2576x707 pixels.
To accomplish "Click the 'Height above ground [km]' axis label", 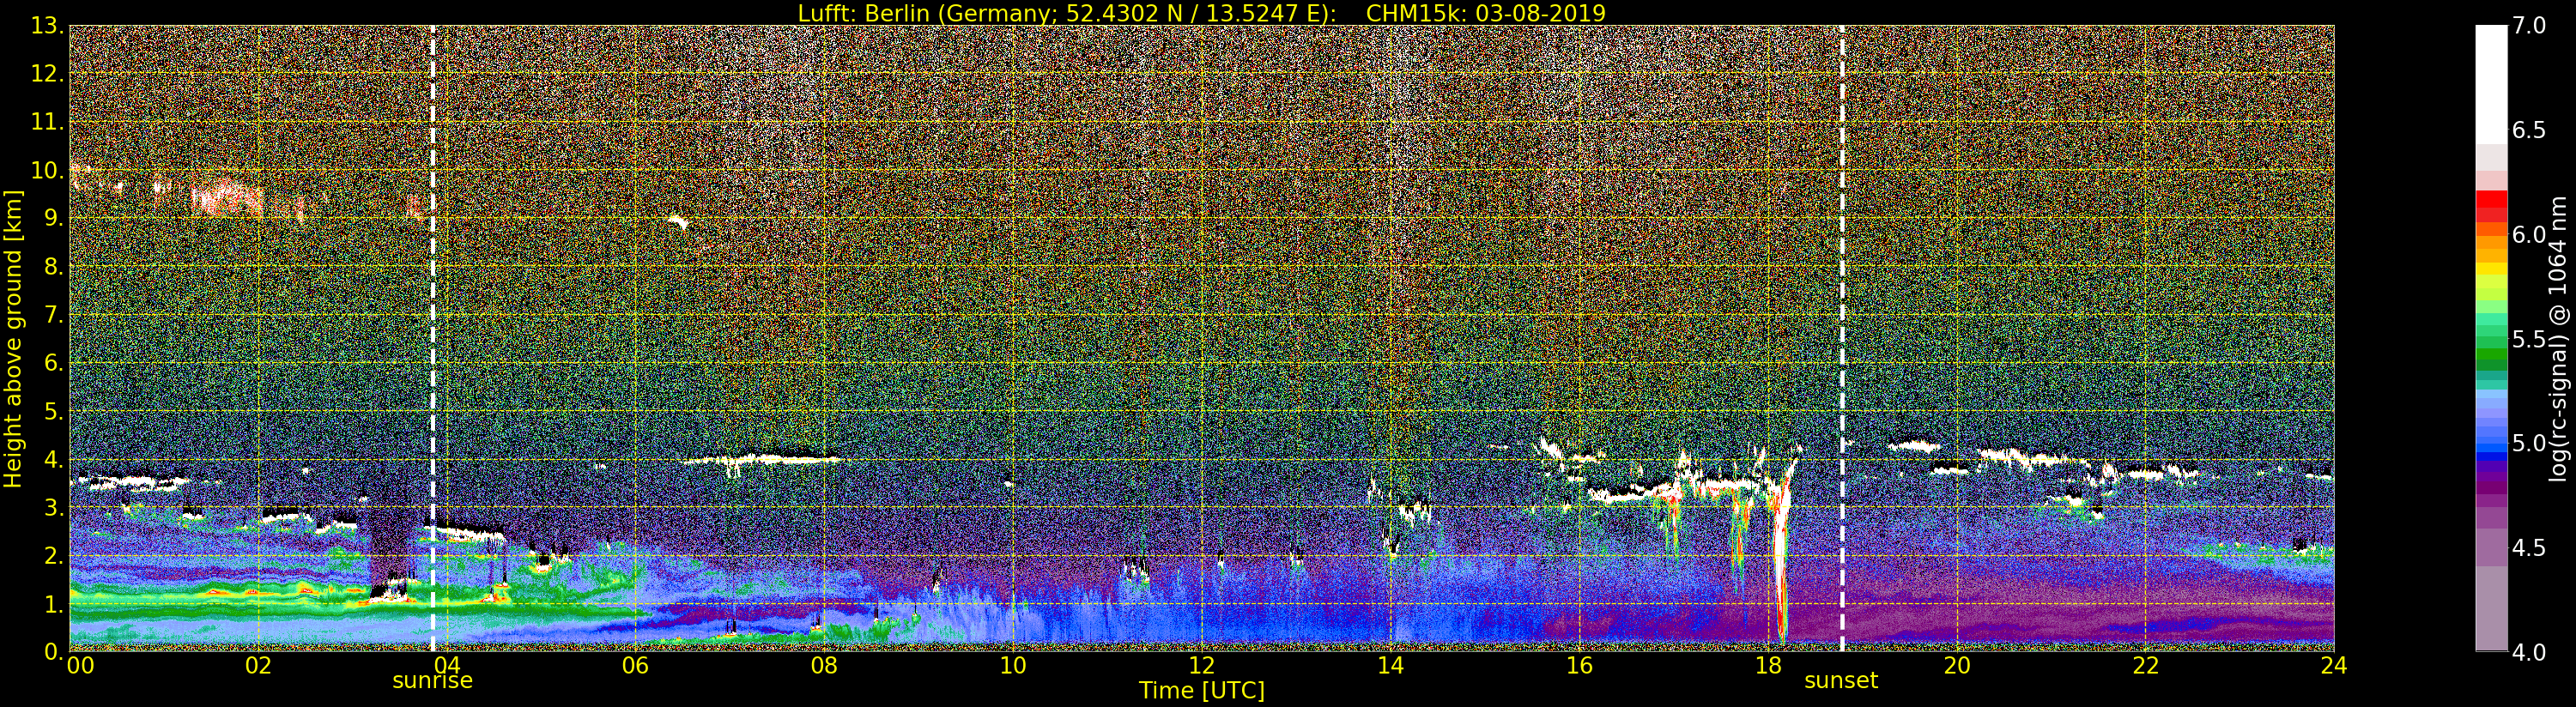I will tap(13, 338).
